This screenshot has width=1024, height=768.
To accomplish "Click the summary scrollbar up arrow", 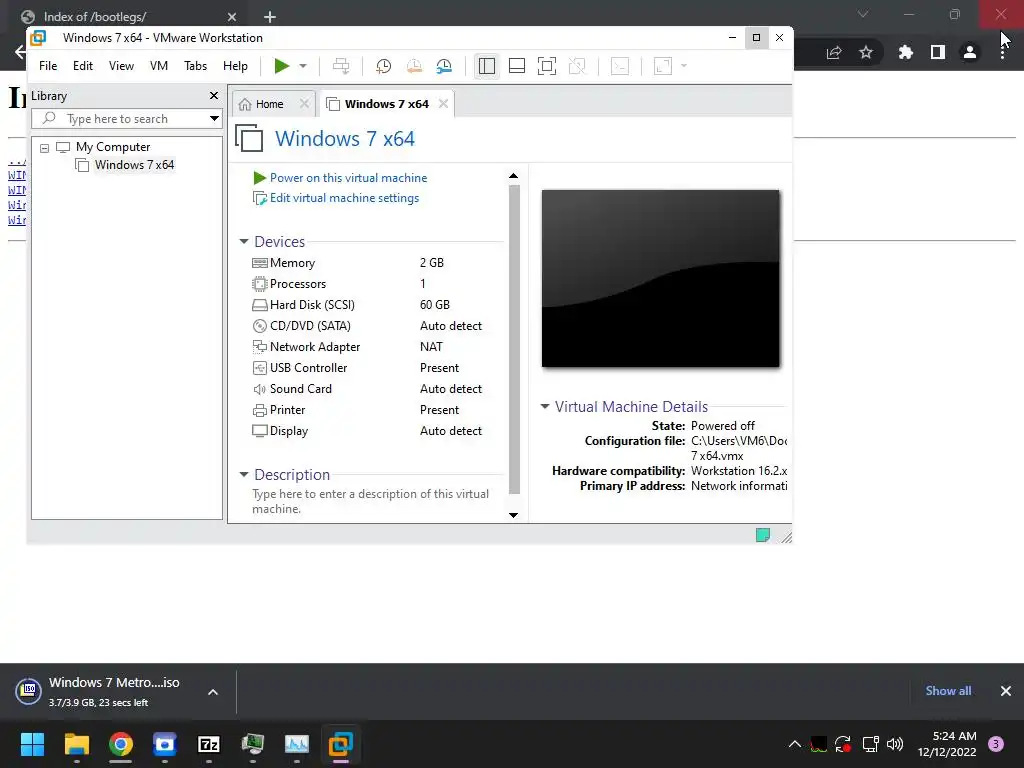I will pos(513,176).
